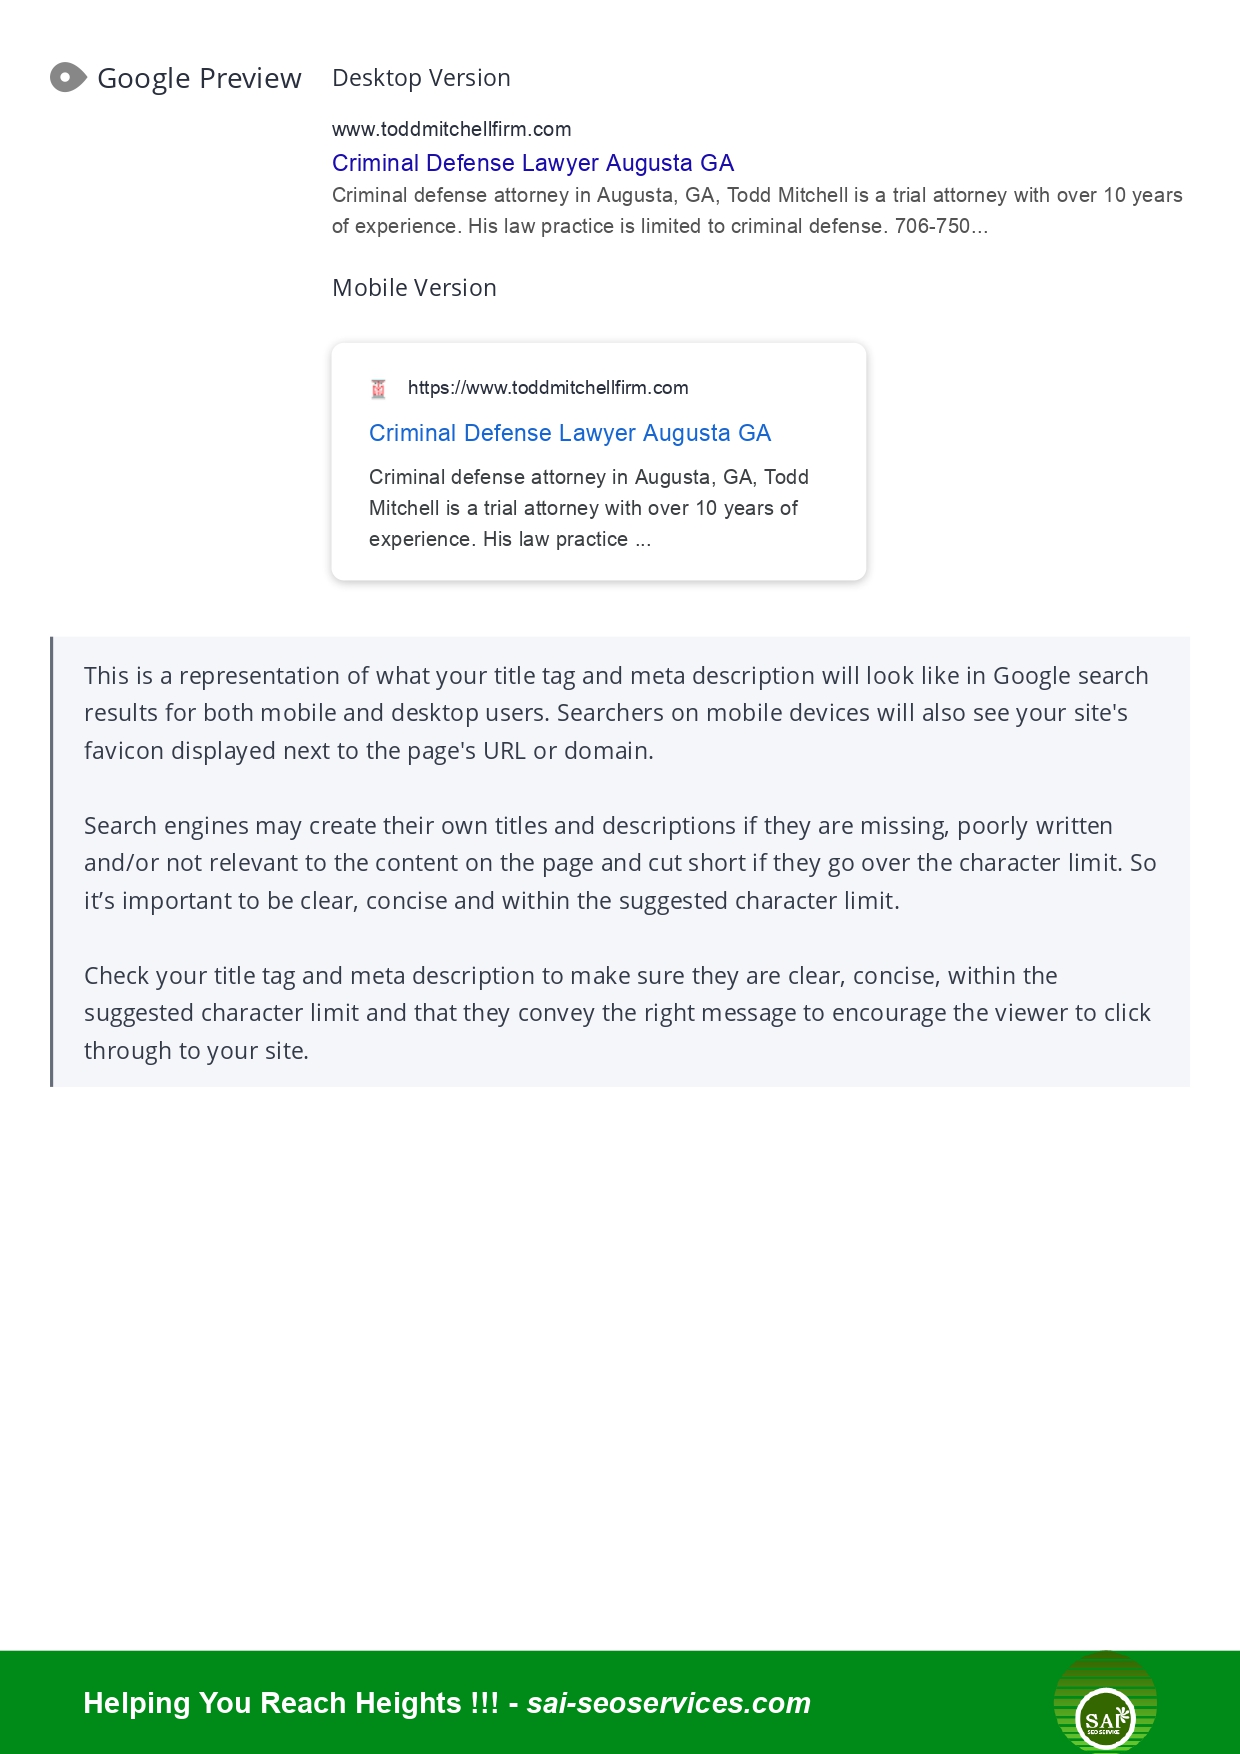Screen dimensions: 1240x1754
Task: Click the desktop meta description snippet
Action: 757,210
